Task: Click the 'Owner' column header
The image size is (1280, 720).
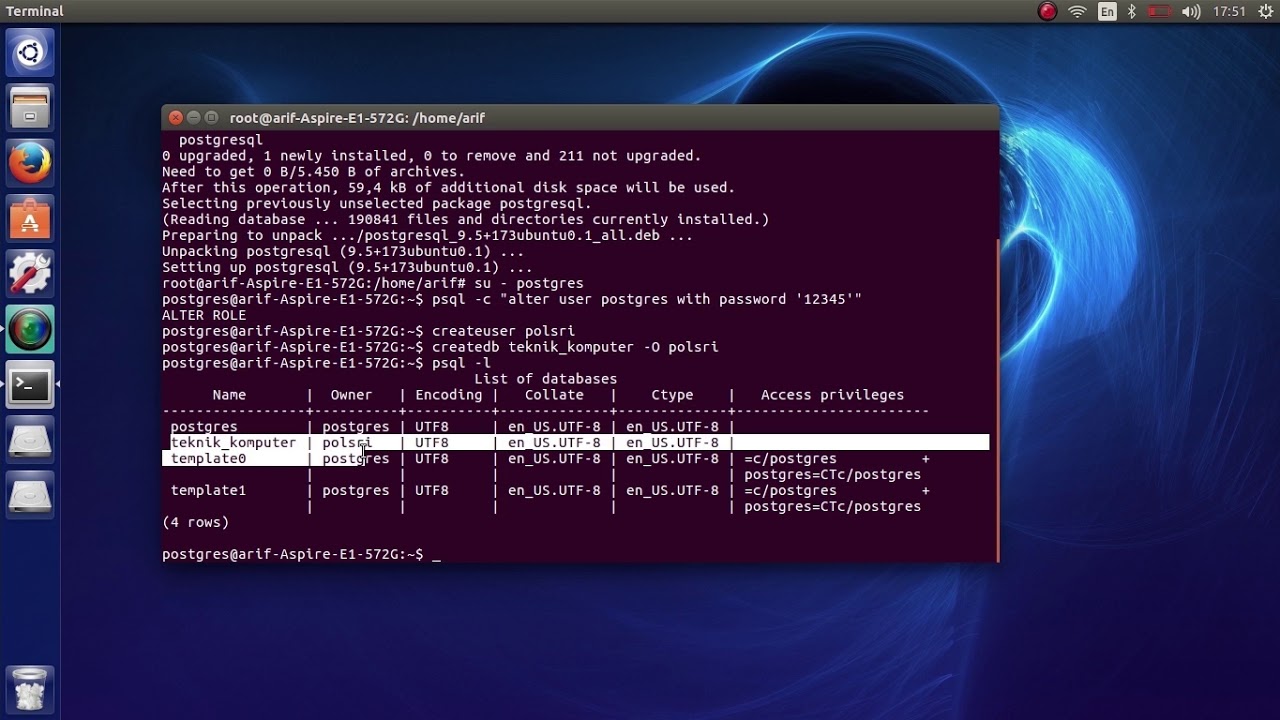Action: click(351, 395)
